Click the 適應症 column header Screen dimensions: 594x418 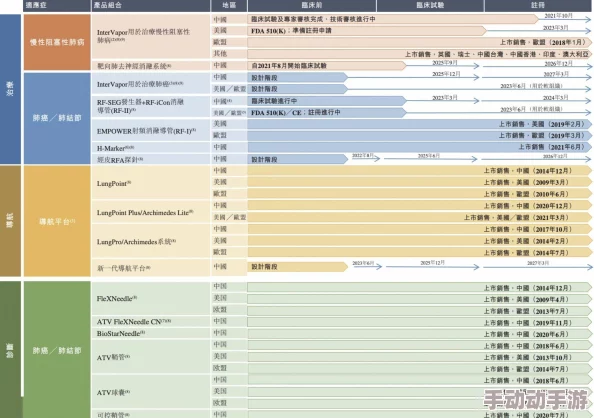(x=57, y=5)
